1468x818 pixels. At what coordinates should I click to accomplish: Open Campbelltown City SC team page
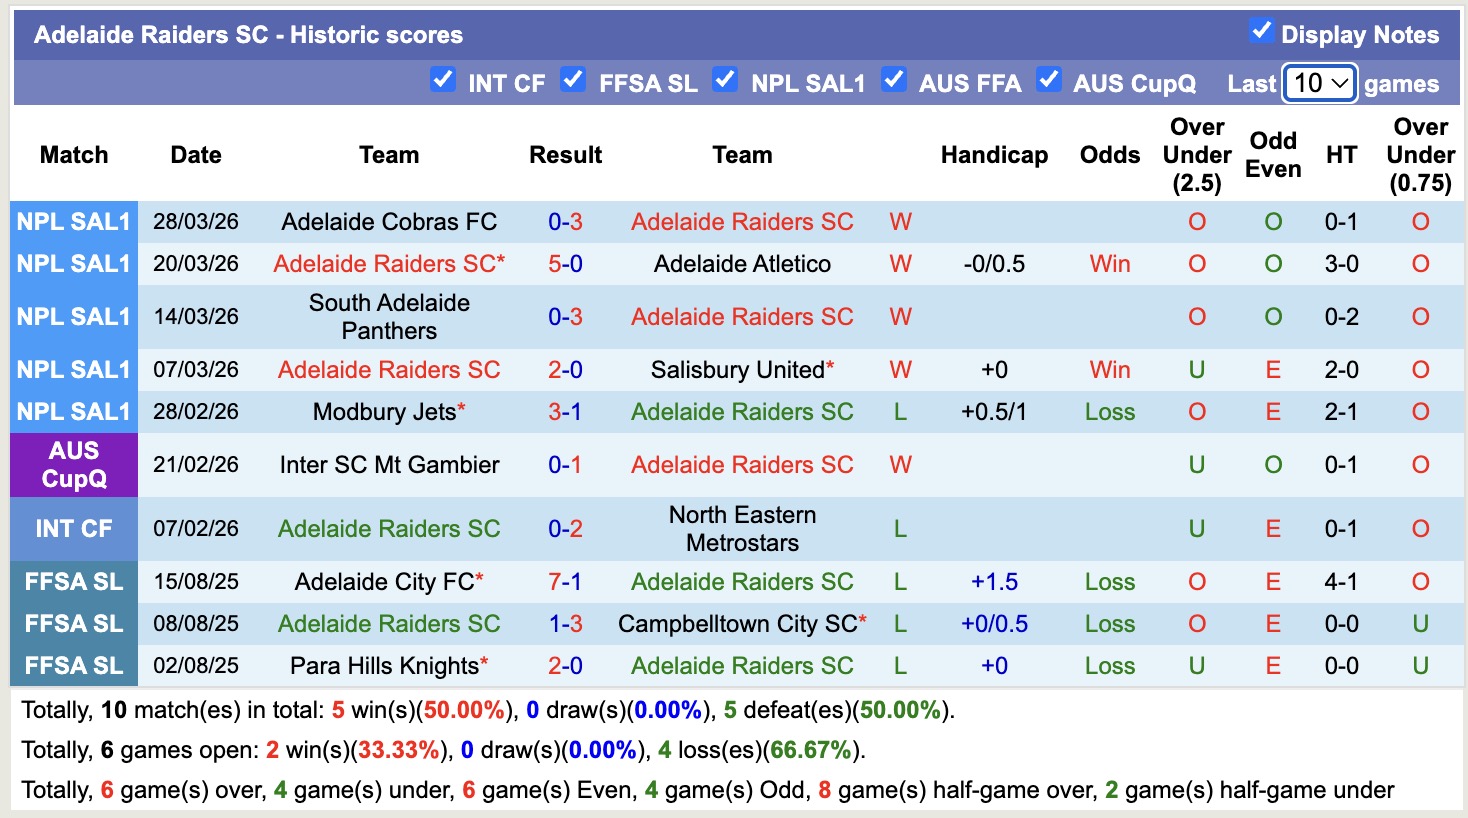pos(737,624)
